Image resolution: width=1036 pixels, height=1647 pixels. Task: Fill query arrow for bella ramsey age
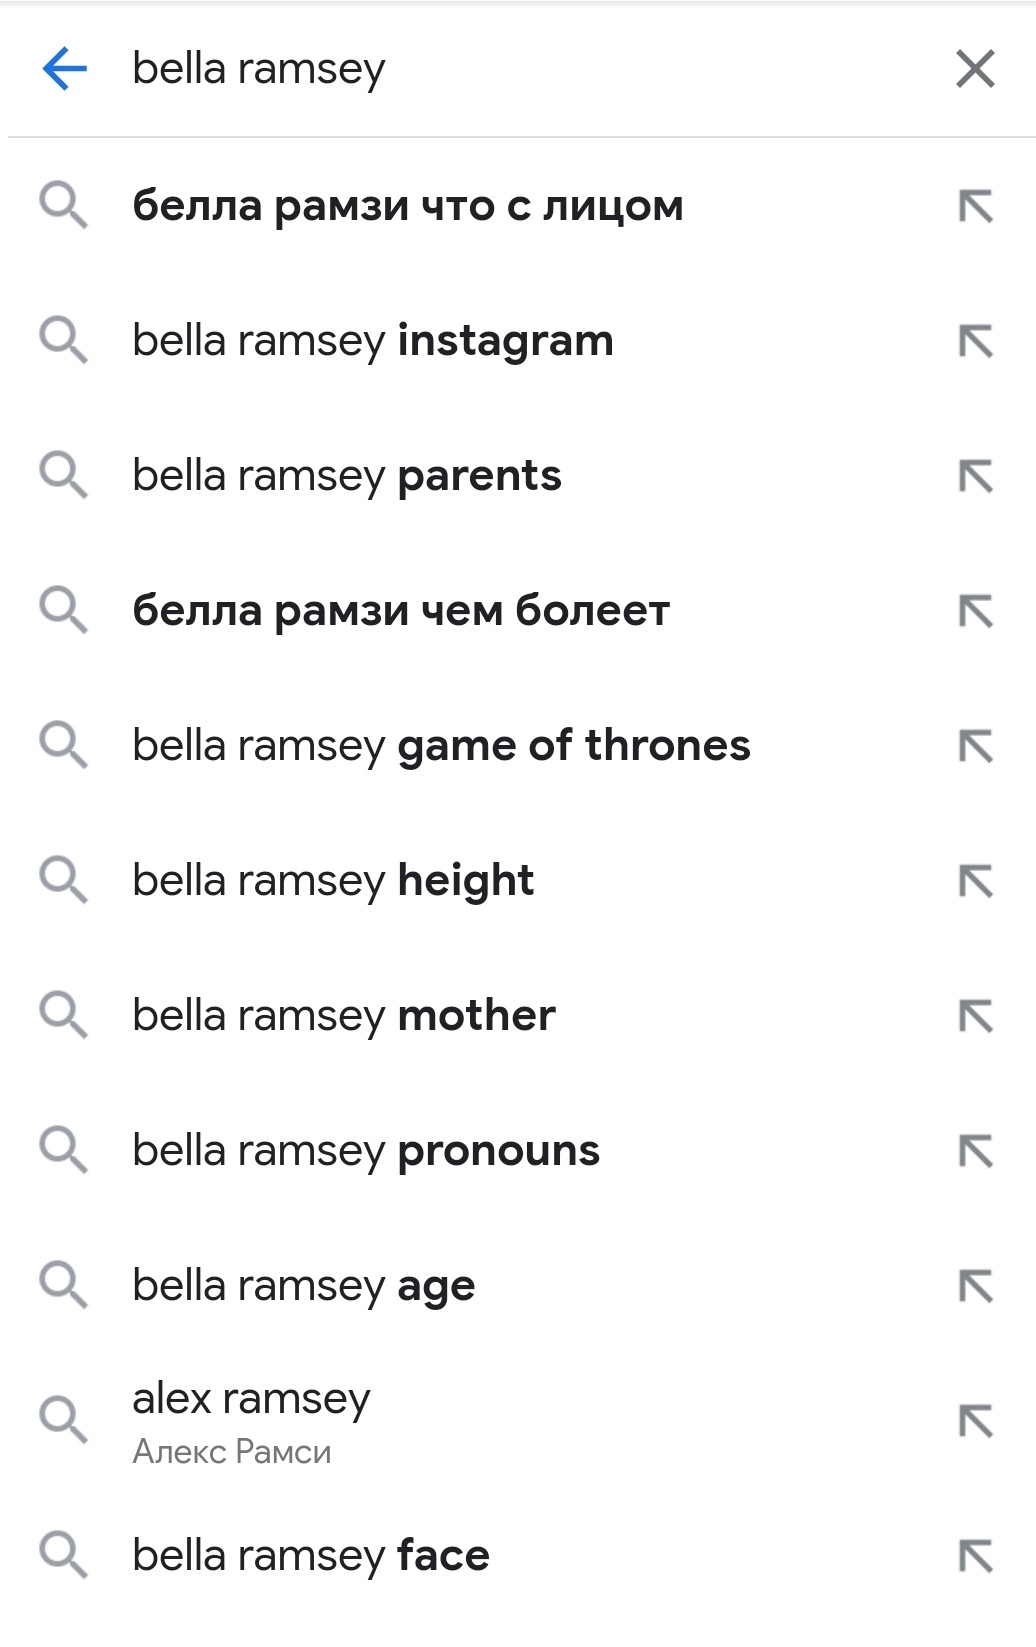coord(975,1286)
